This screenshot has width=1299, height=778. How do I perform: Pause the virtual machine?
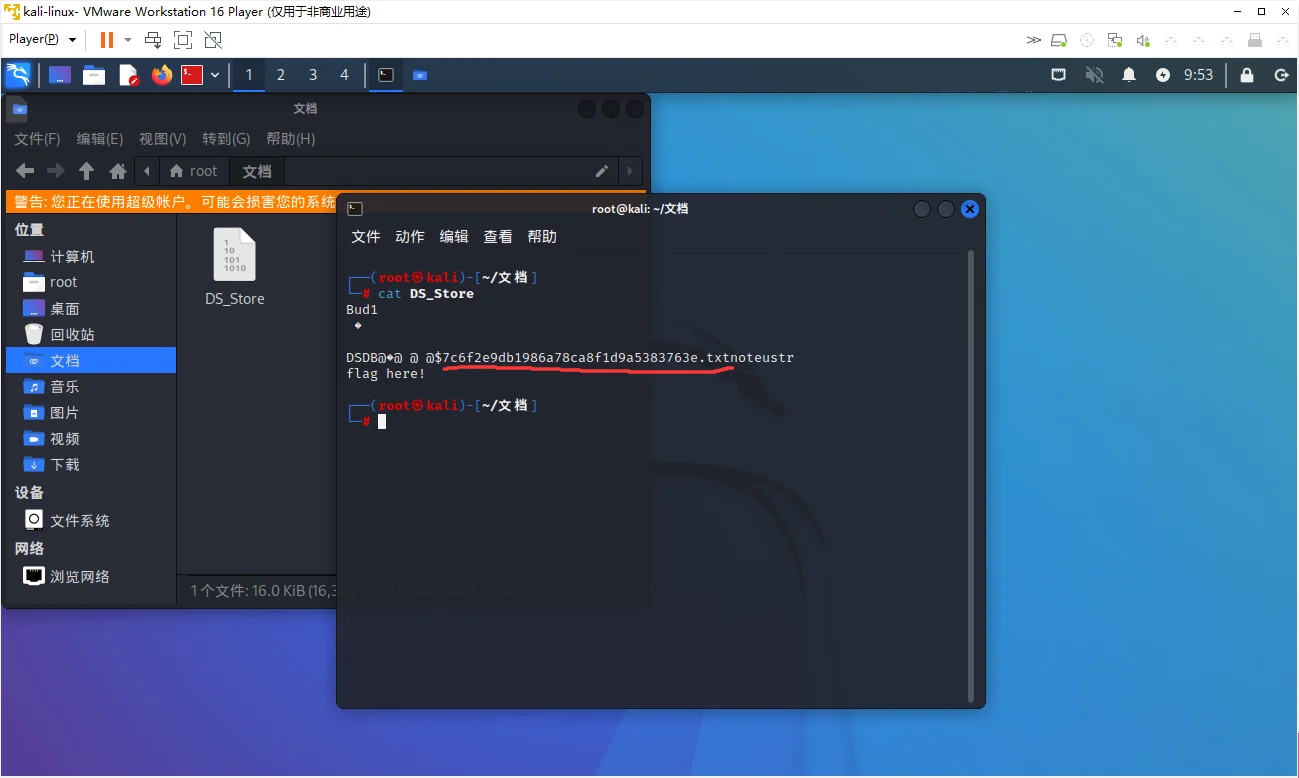coord(106,40)
